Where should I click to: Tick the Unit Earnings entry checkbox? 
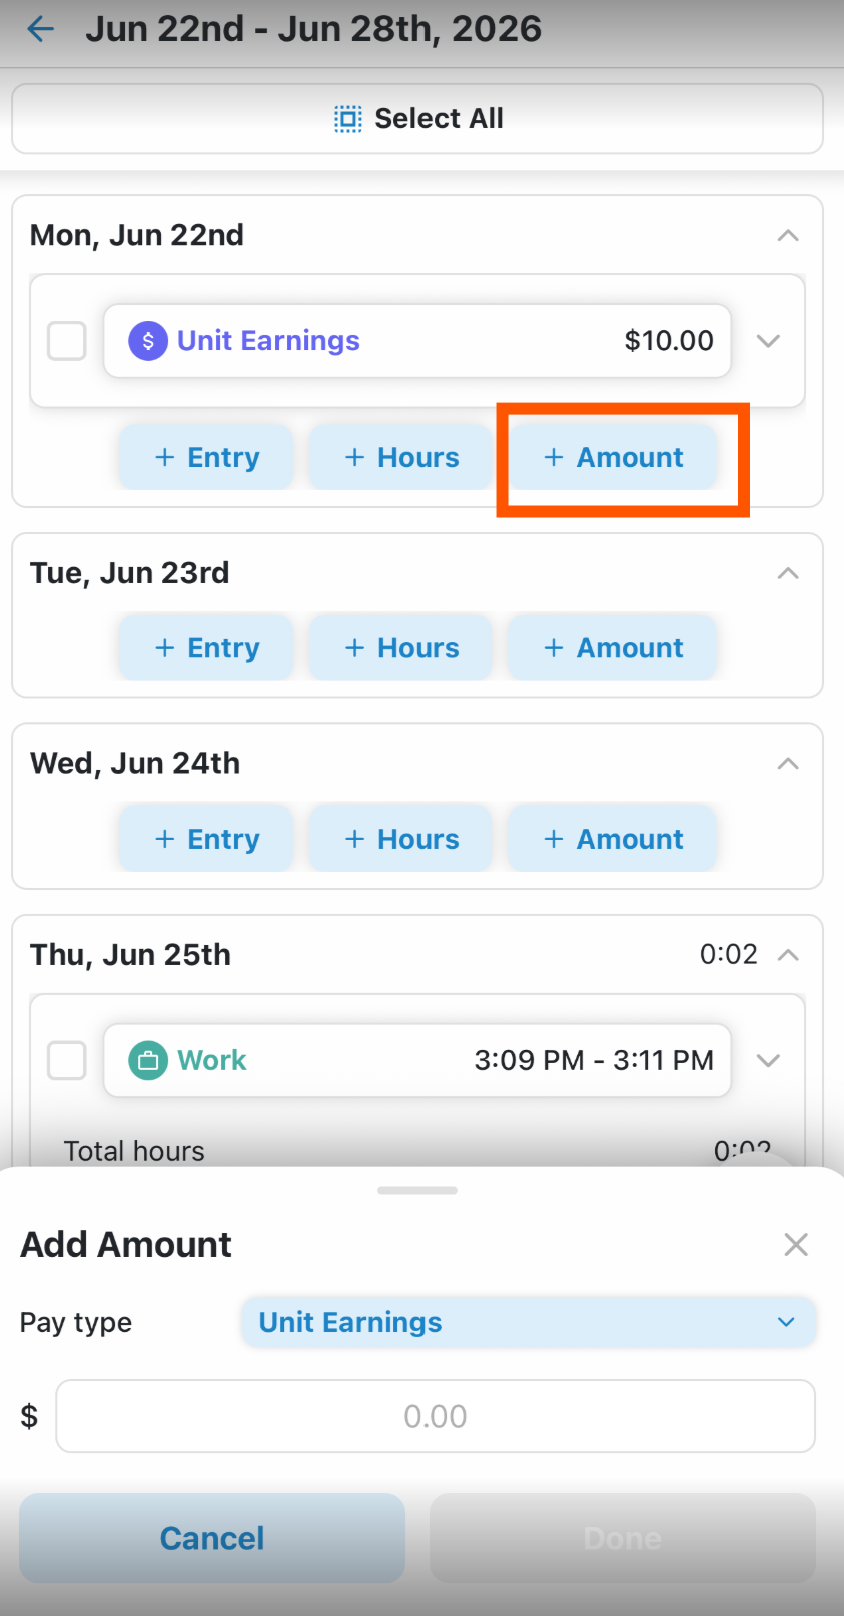coord(67,341)
